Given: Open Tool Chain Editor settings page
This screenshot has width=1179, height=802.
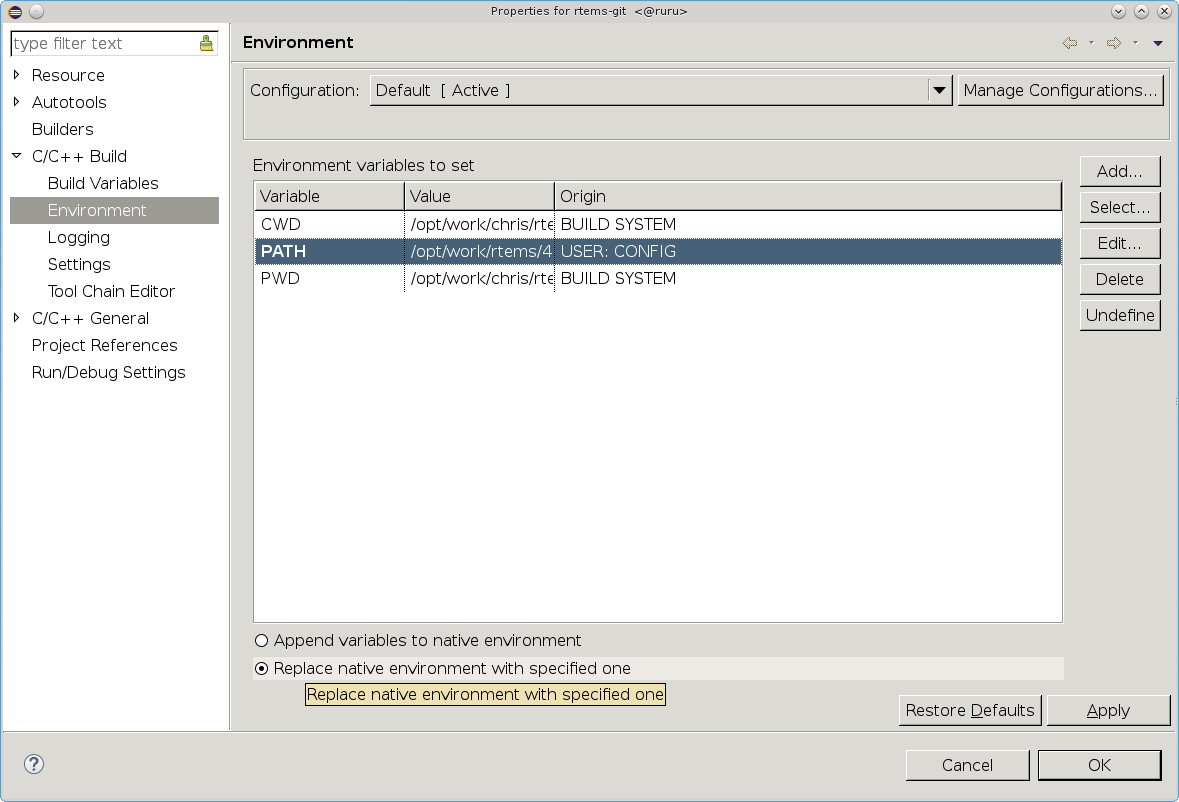Looking at the screenshot, I should coord(111,291).
